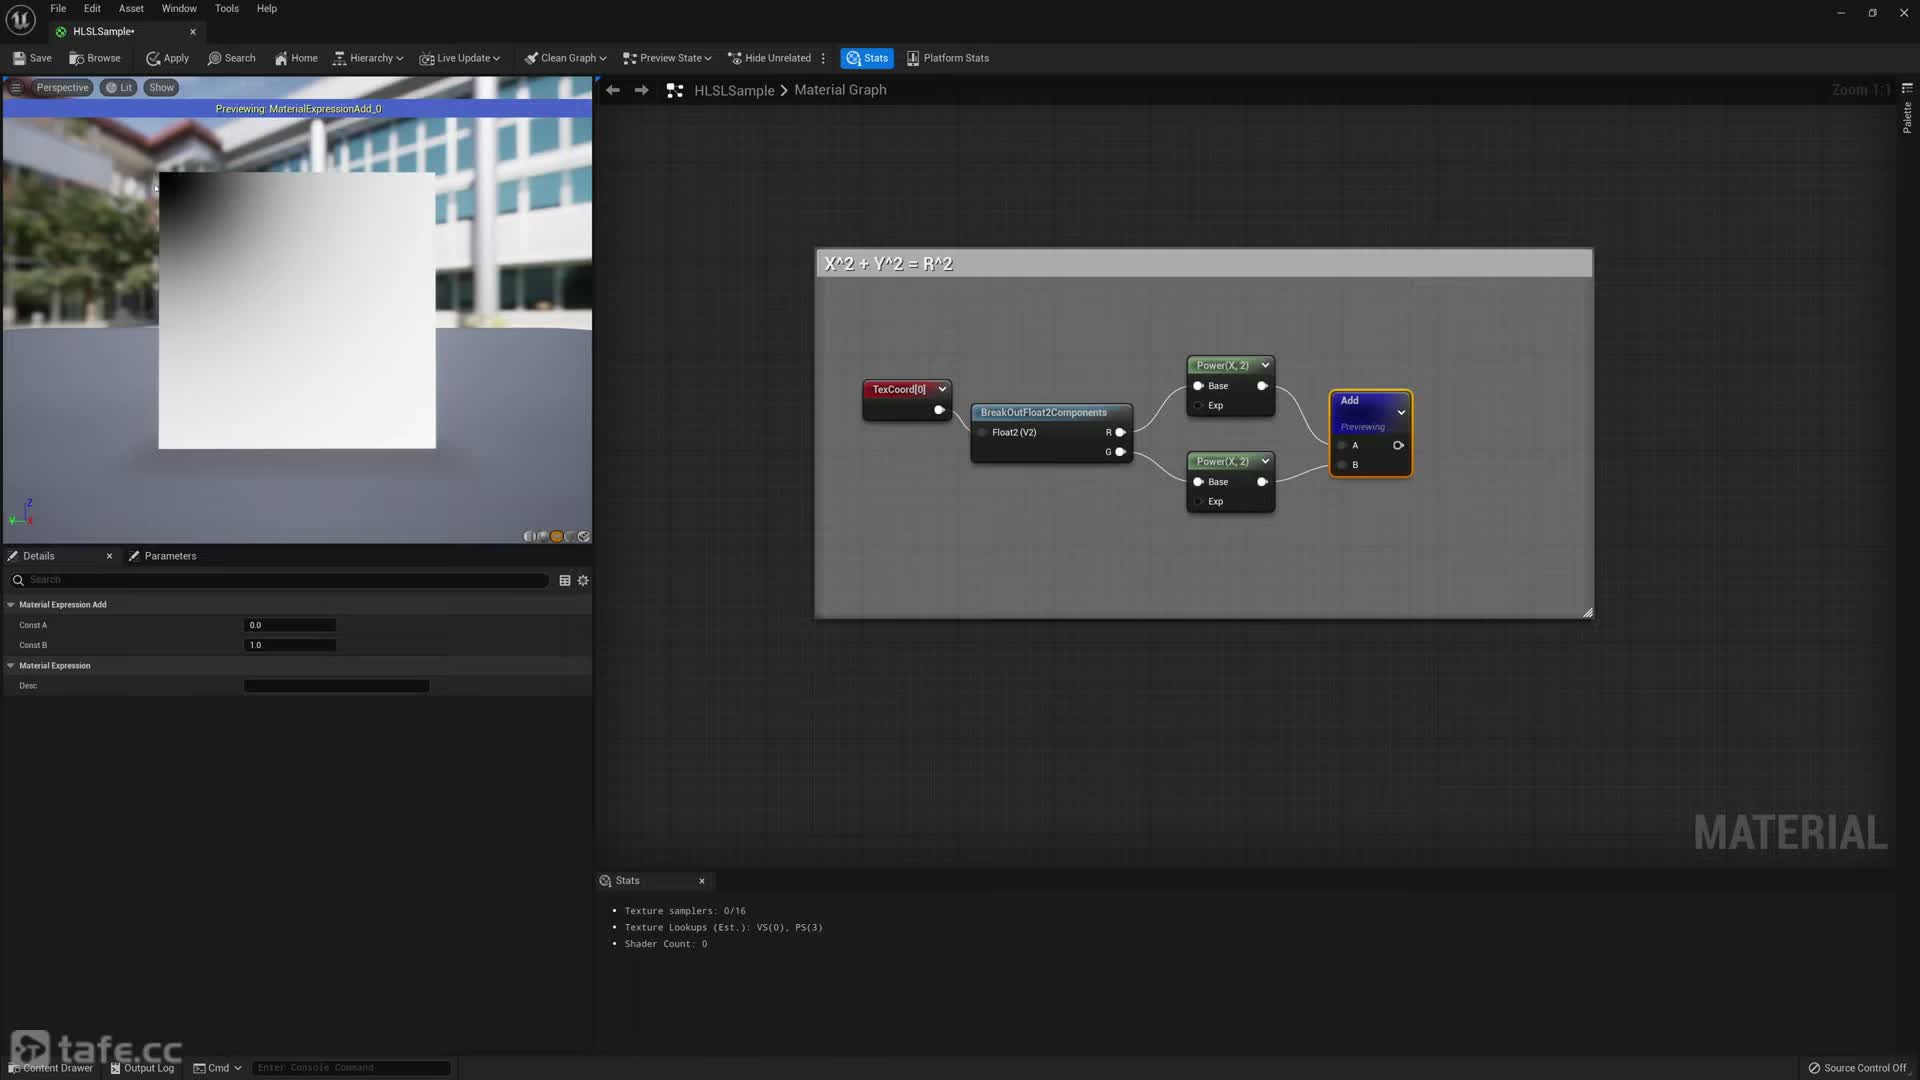Apply material changes
The height and width of the screenshot is (1080, 1920).
[x=167, y=58]
